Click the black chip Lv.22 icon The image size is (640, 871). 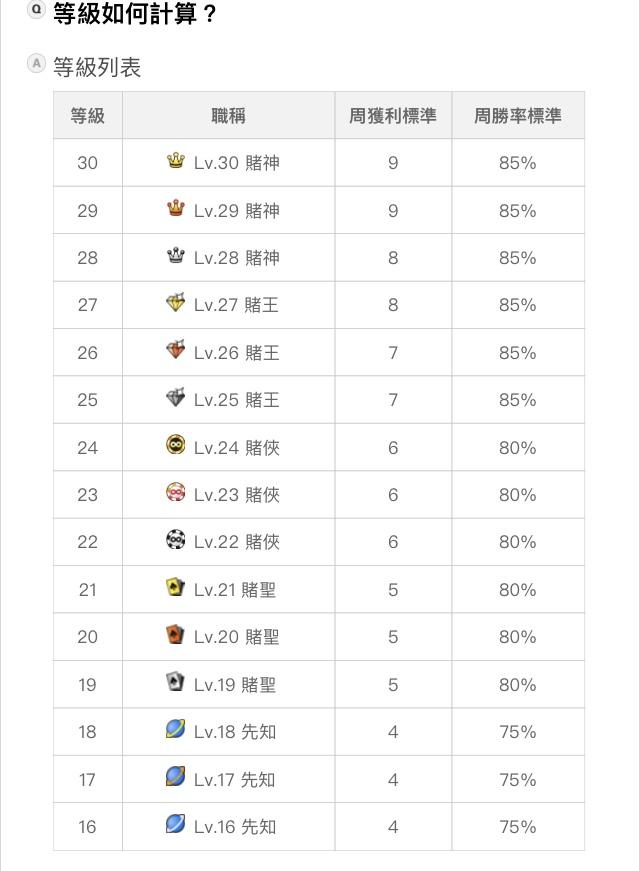(x=176, y=539)
